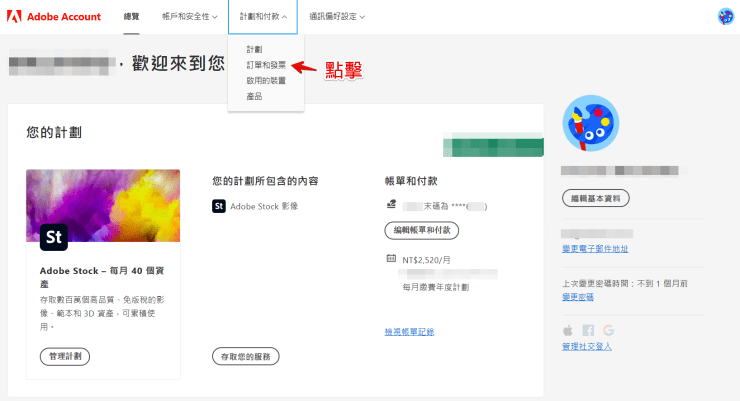Click the 您的計劃 heading
Screen dimensions: 740x401
(x=54, y=132)
